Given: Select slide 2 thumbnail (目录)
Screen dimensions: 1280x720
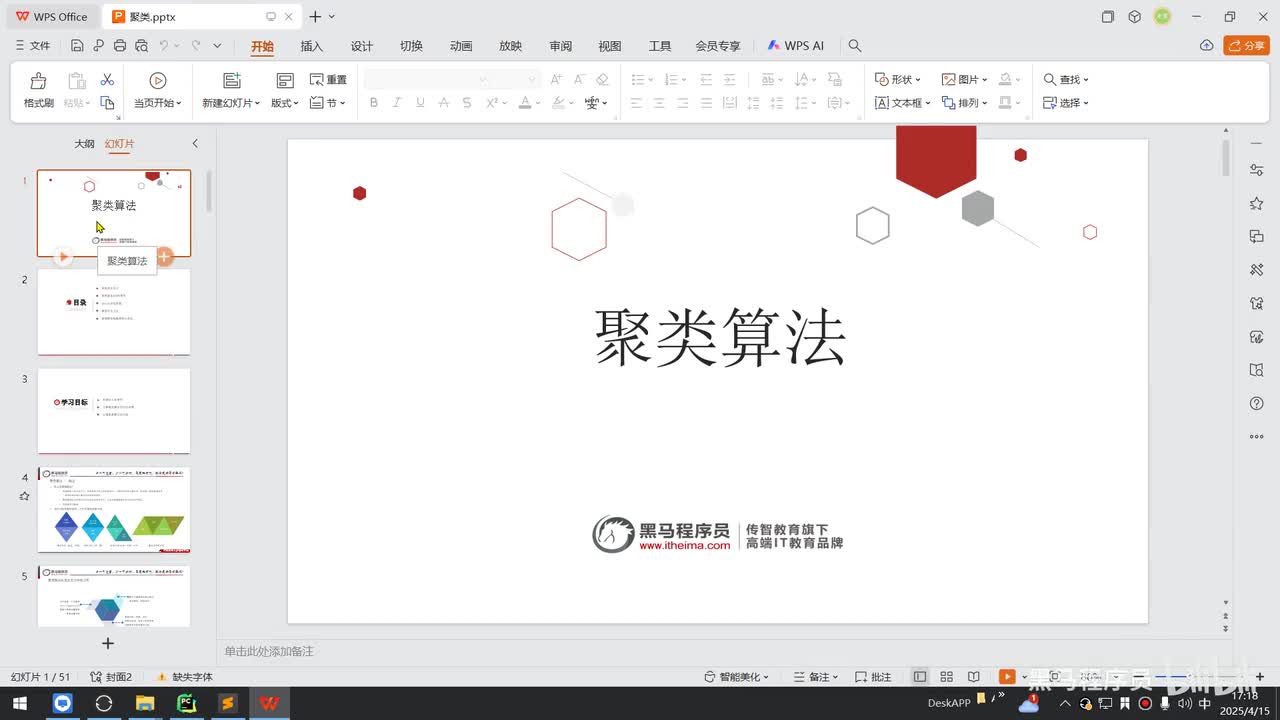Looking at the screenshot, I should click(114, 311).
